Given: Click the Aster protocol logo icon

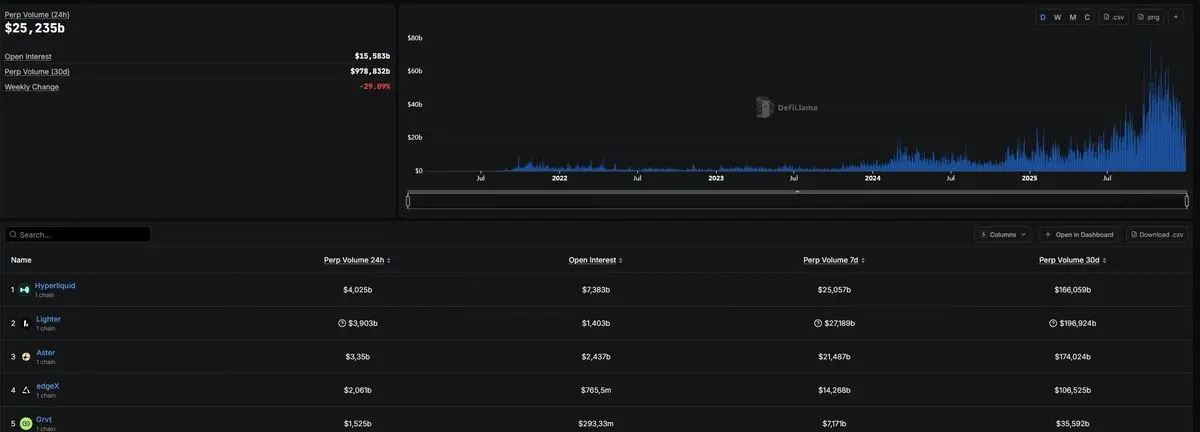Looking at the screenshot, I should 25,357.
